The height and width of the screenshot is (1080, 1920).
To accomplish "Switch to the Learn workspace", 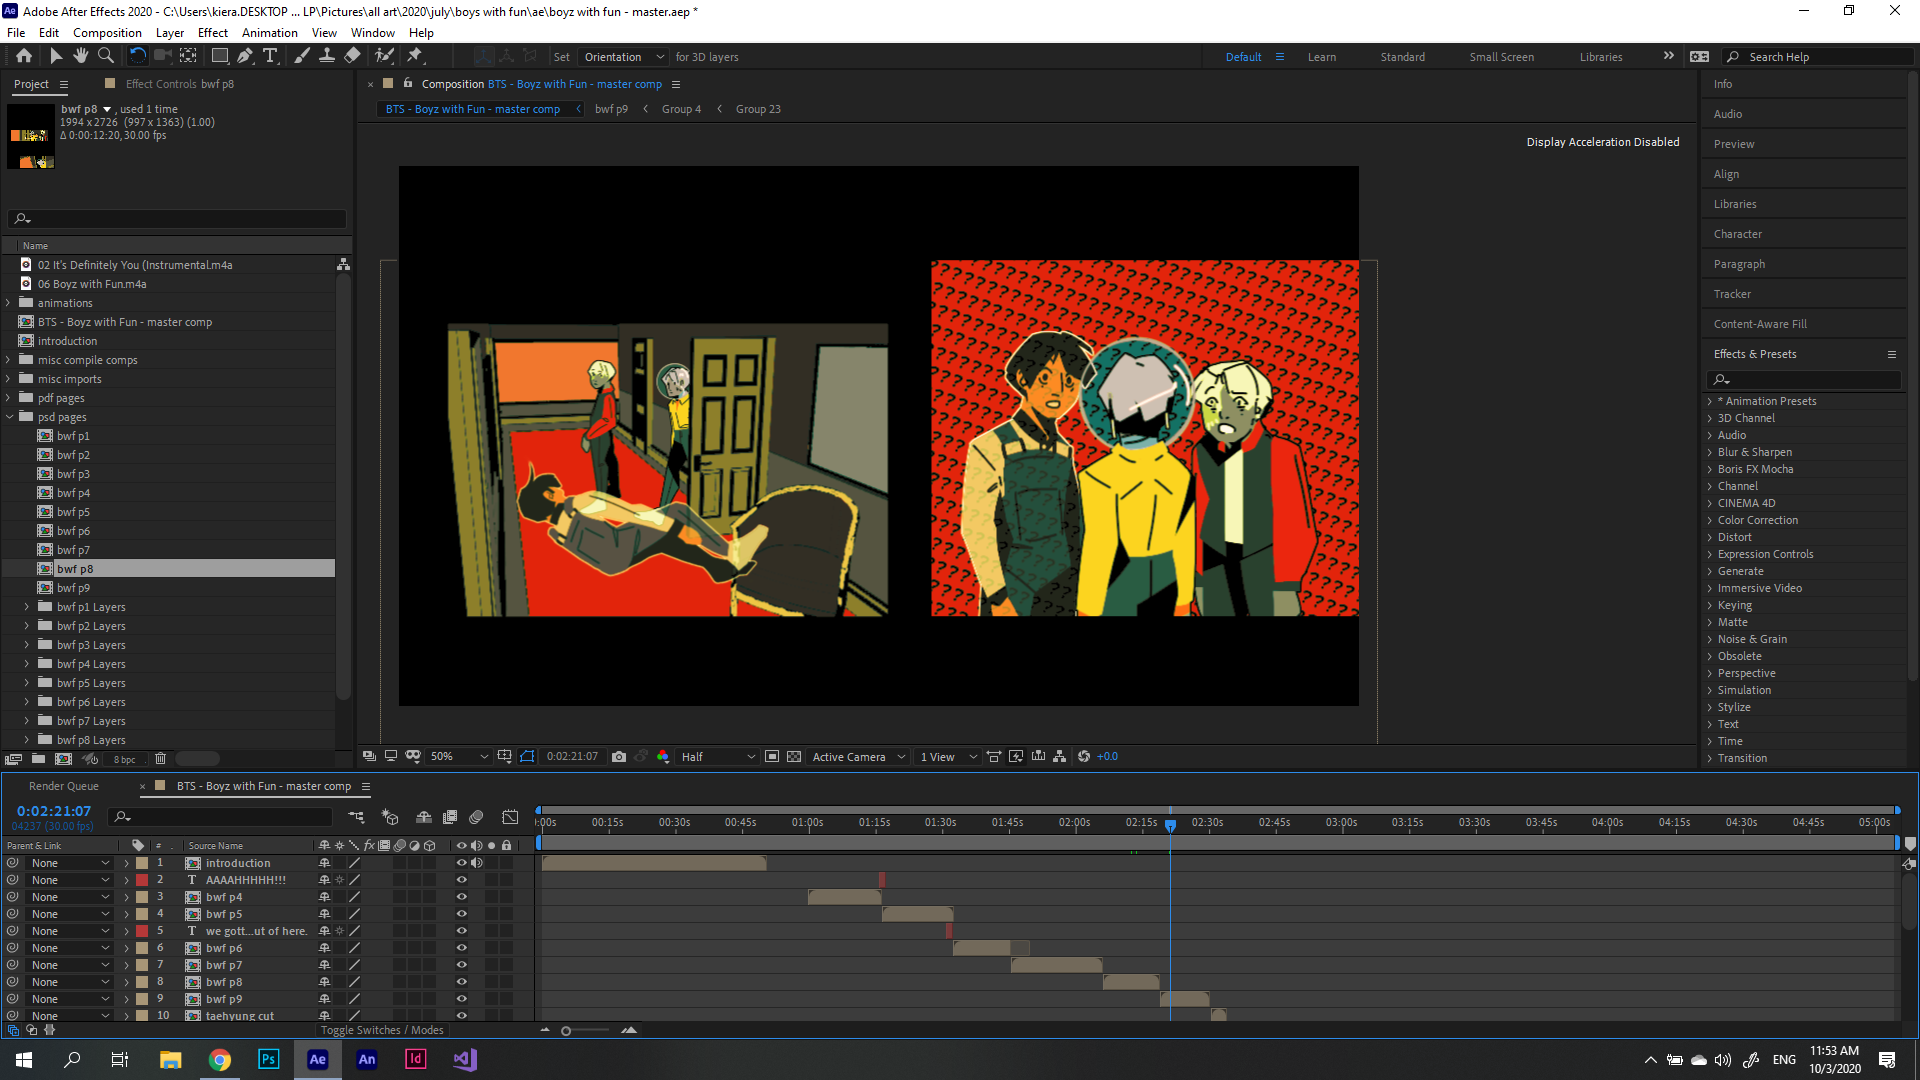I will click(1322, 57).
